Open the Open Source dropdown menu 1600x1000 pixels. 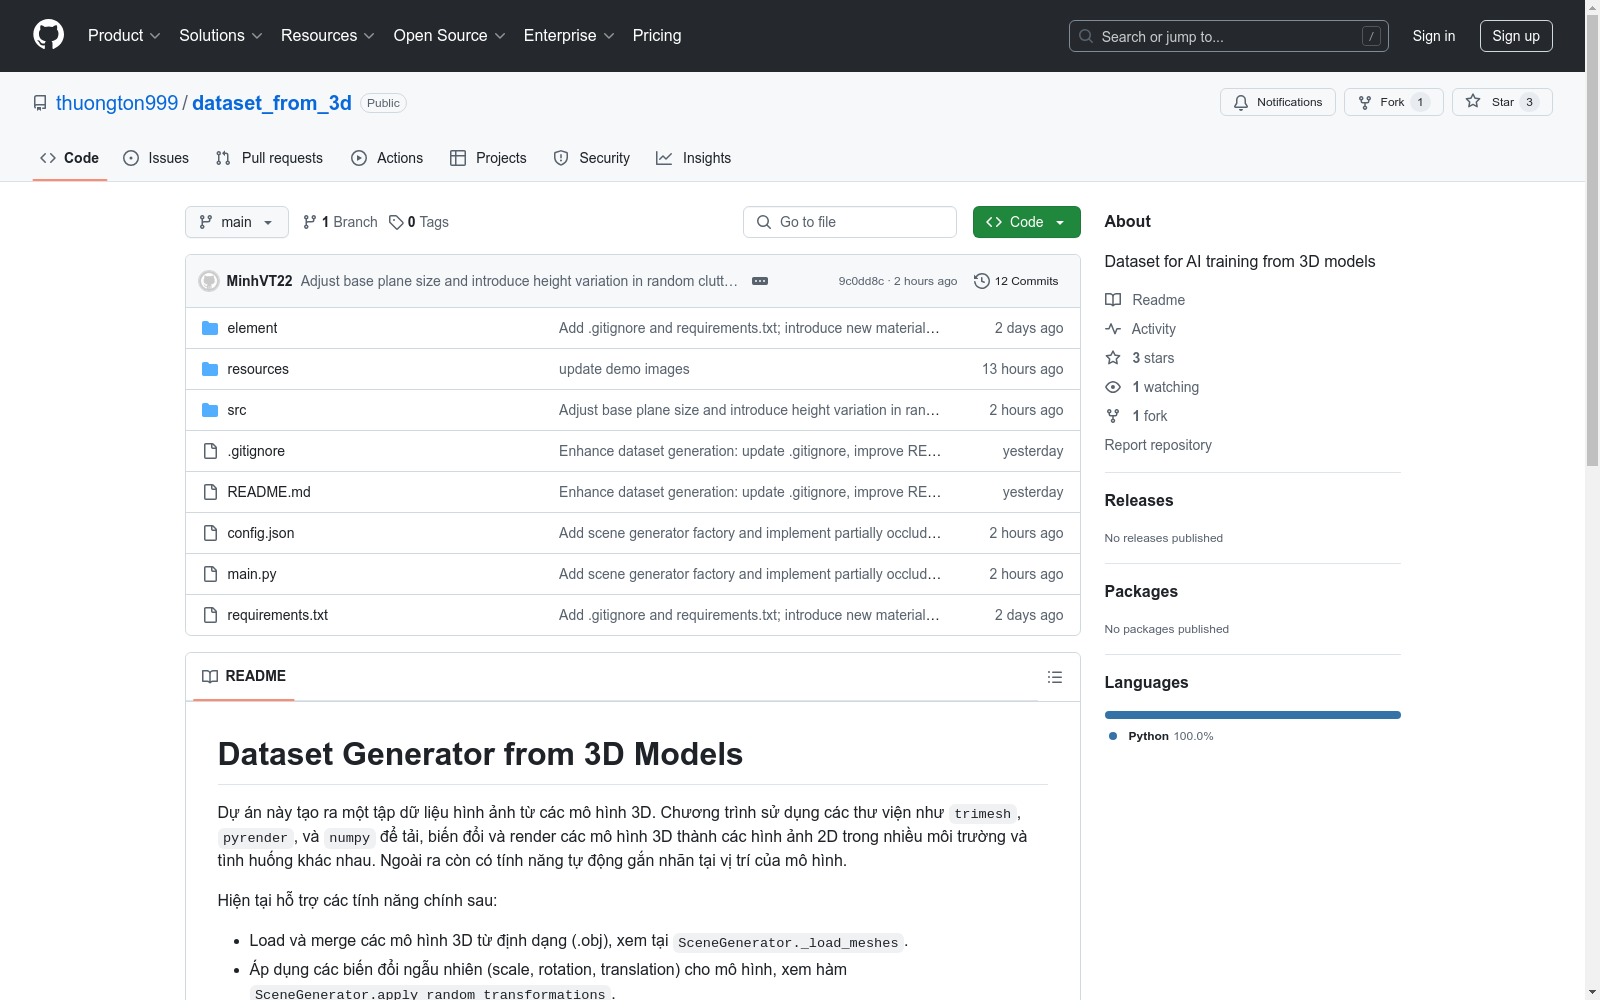point(450,35)
